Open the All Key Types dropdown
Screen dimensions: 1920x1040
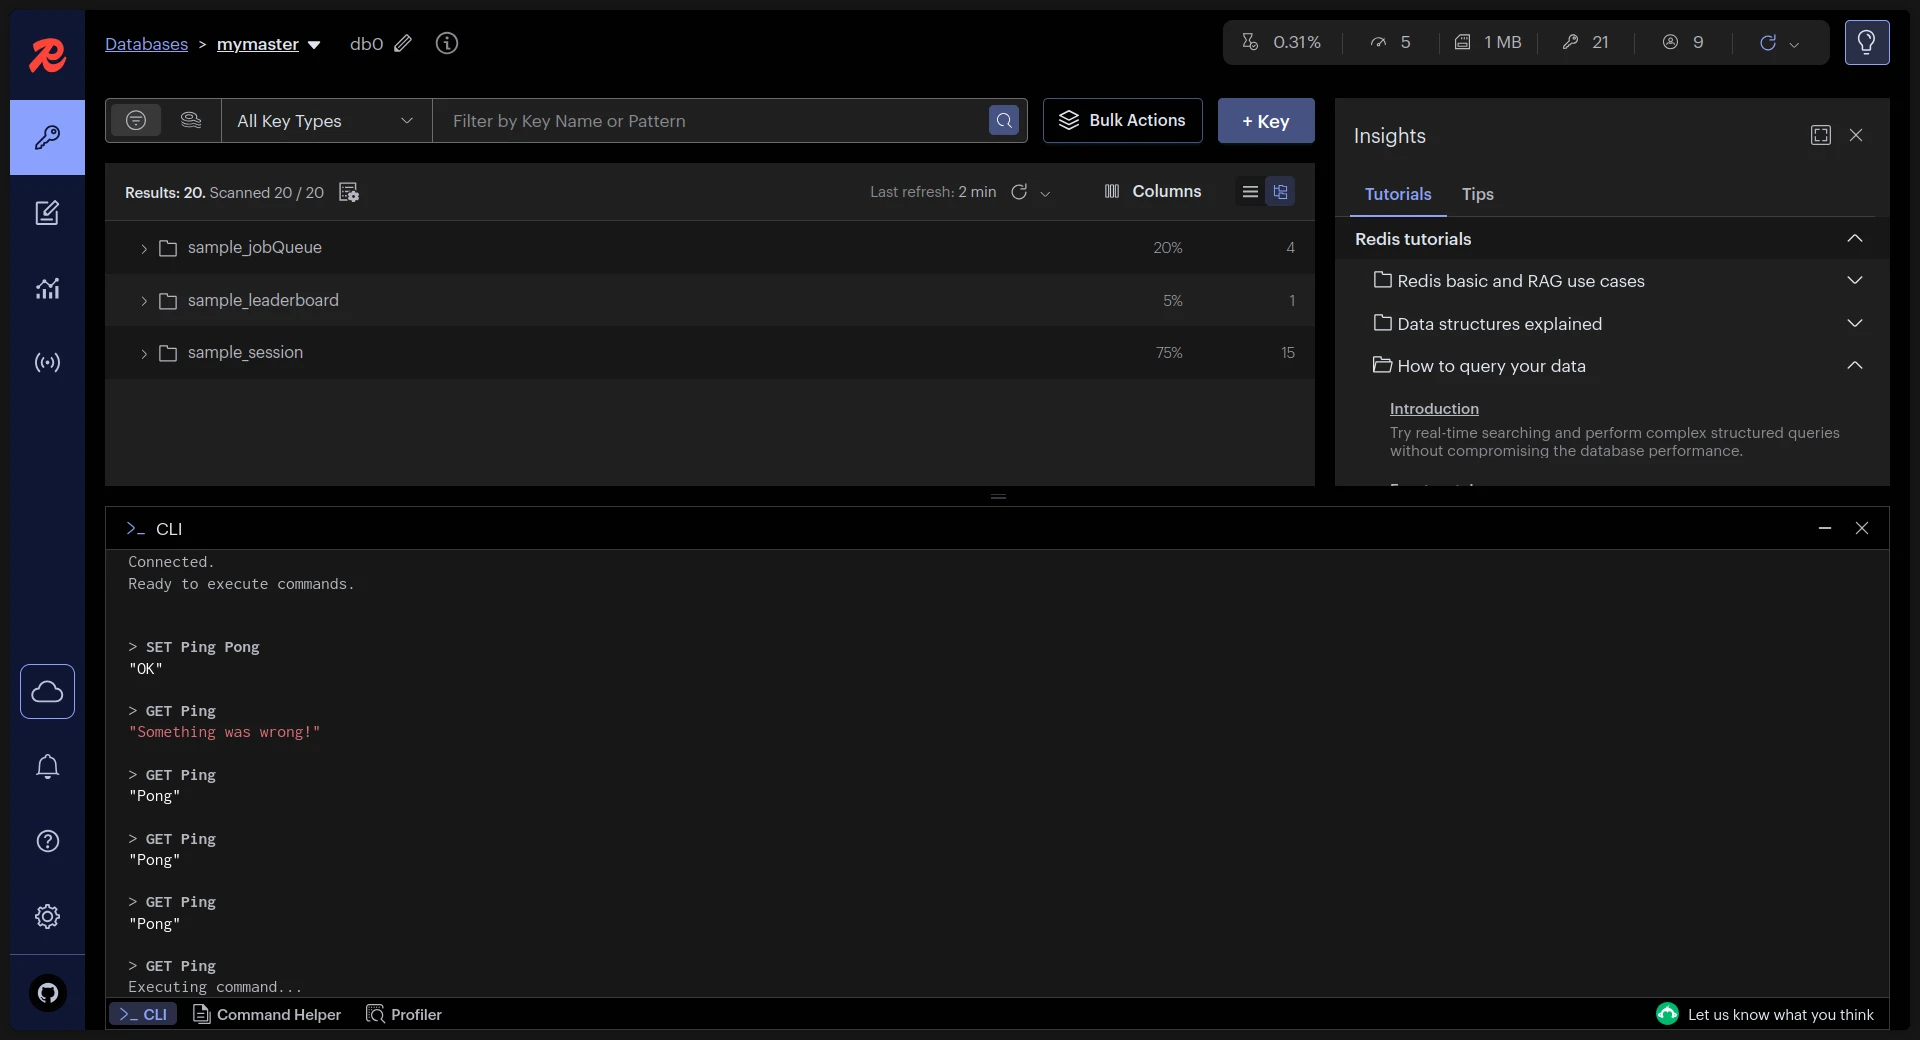tap(326, 120)
